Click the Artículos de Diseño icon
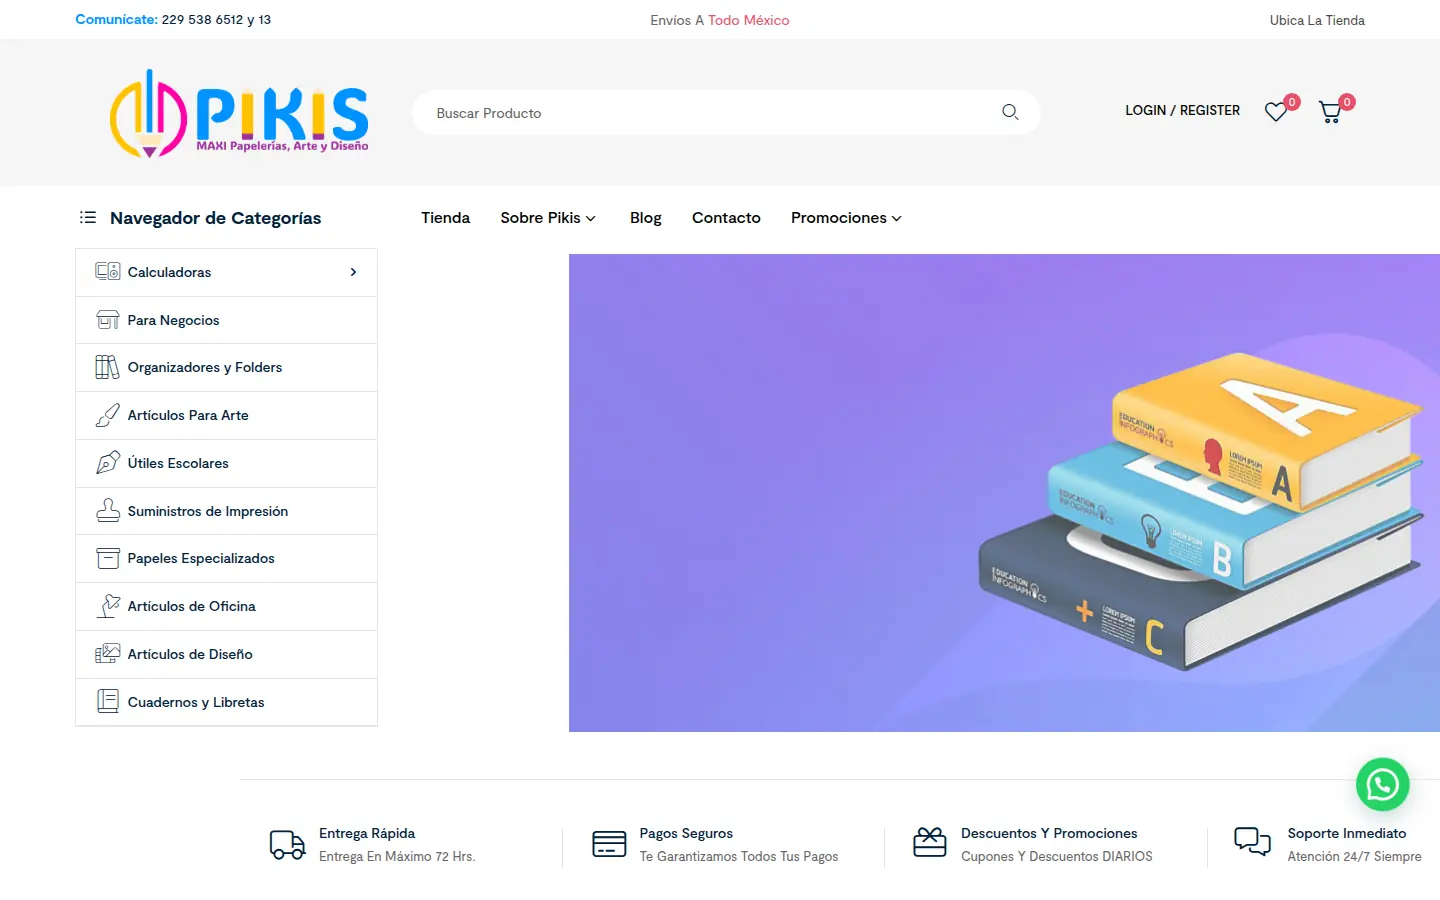This screenshot has height=900, width=1440. tap(108, 654)
